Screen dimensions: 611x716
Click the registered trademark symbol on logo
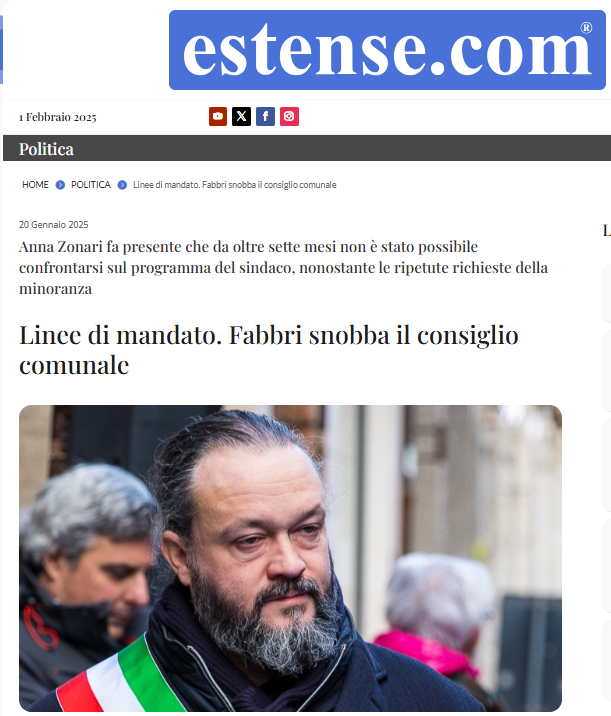click(586, 28)
